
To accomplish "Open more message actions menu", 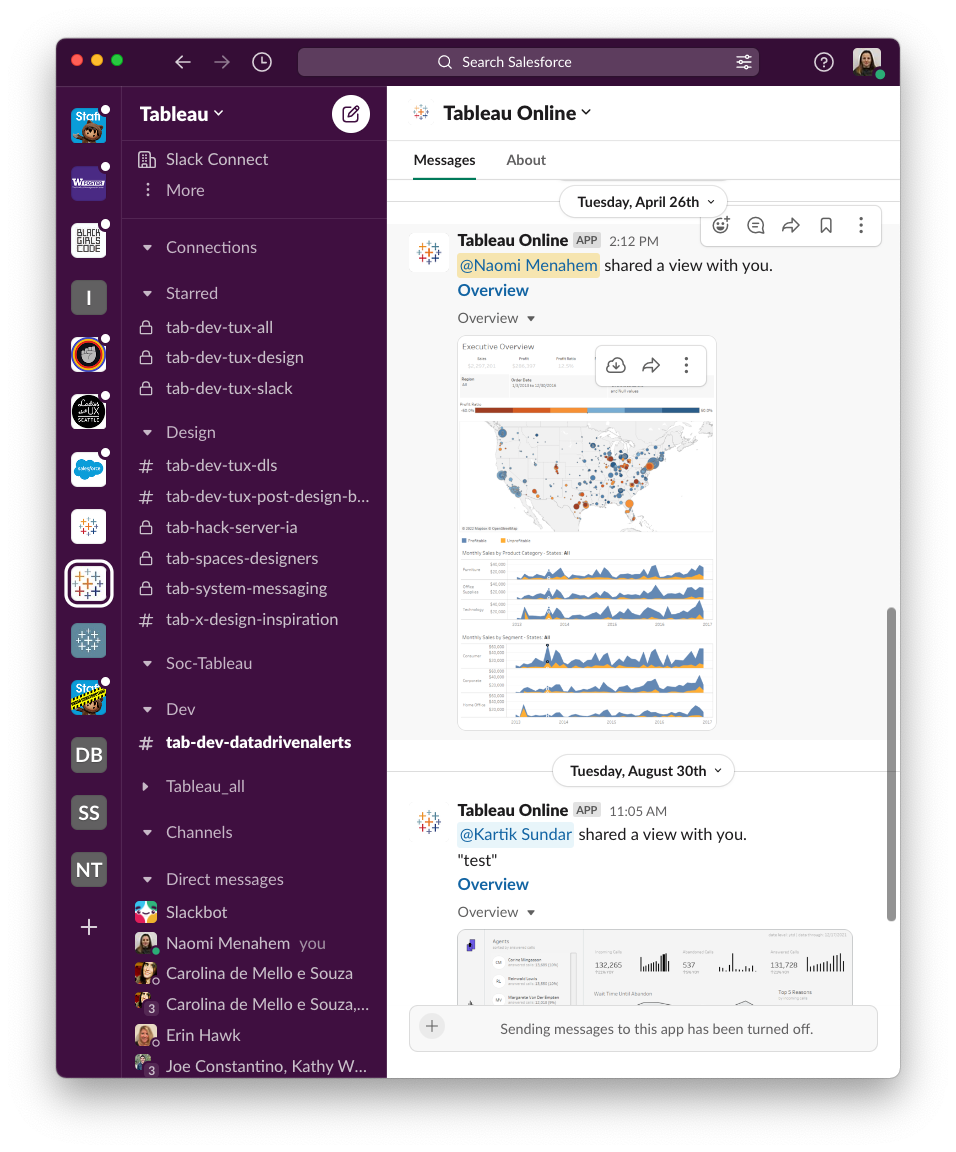I will [861, 226].
